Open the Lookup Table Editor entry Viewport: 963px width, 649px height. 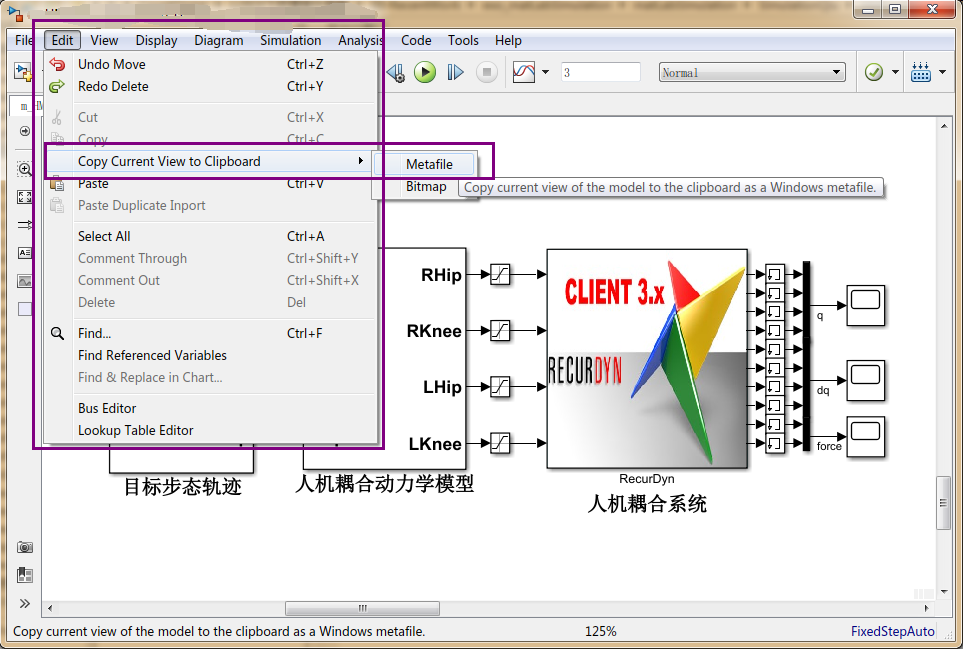tap(211, 430)
